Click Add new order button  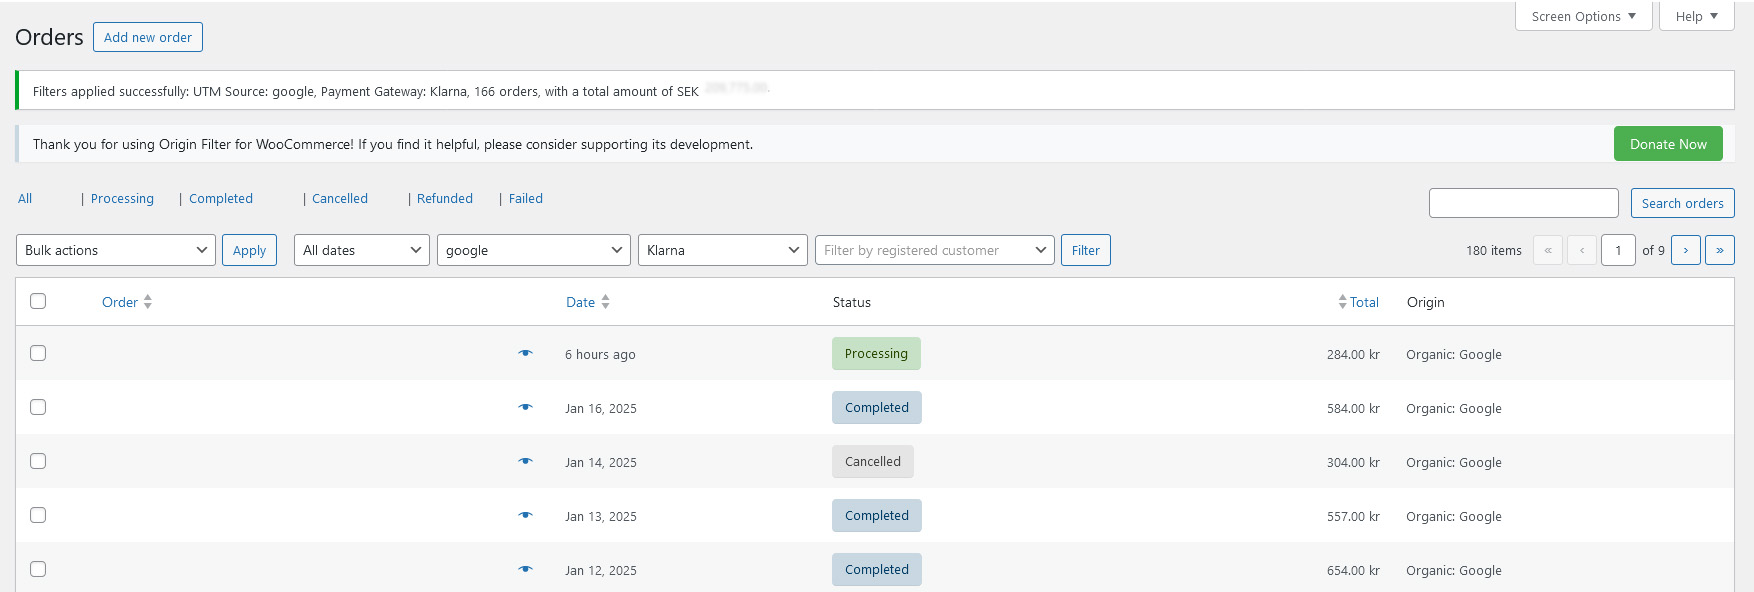[148, 37]
